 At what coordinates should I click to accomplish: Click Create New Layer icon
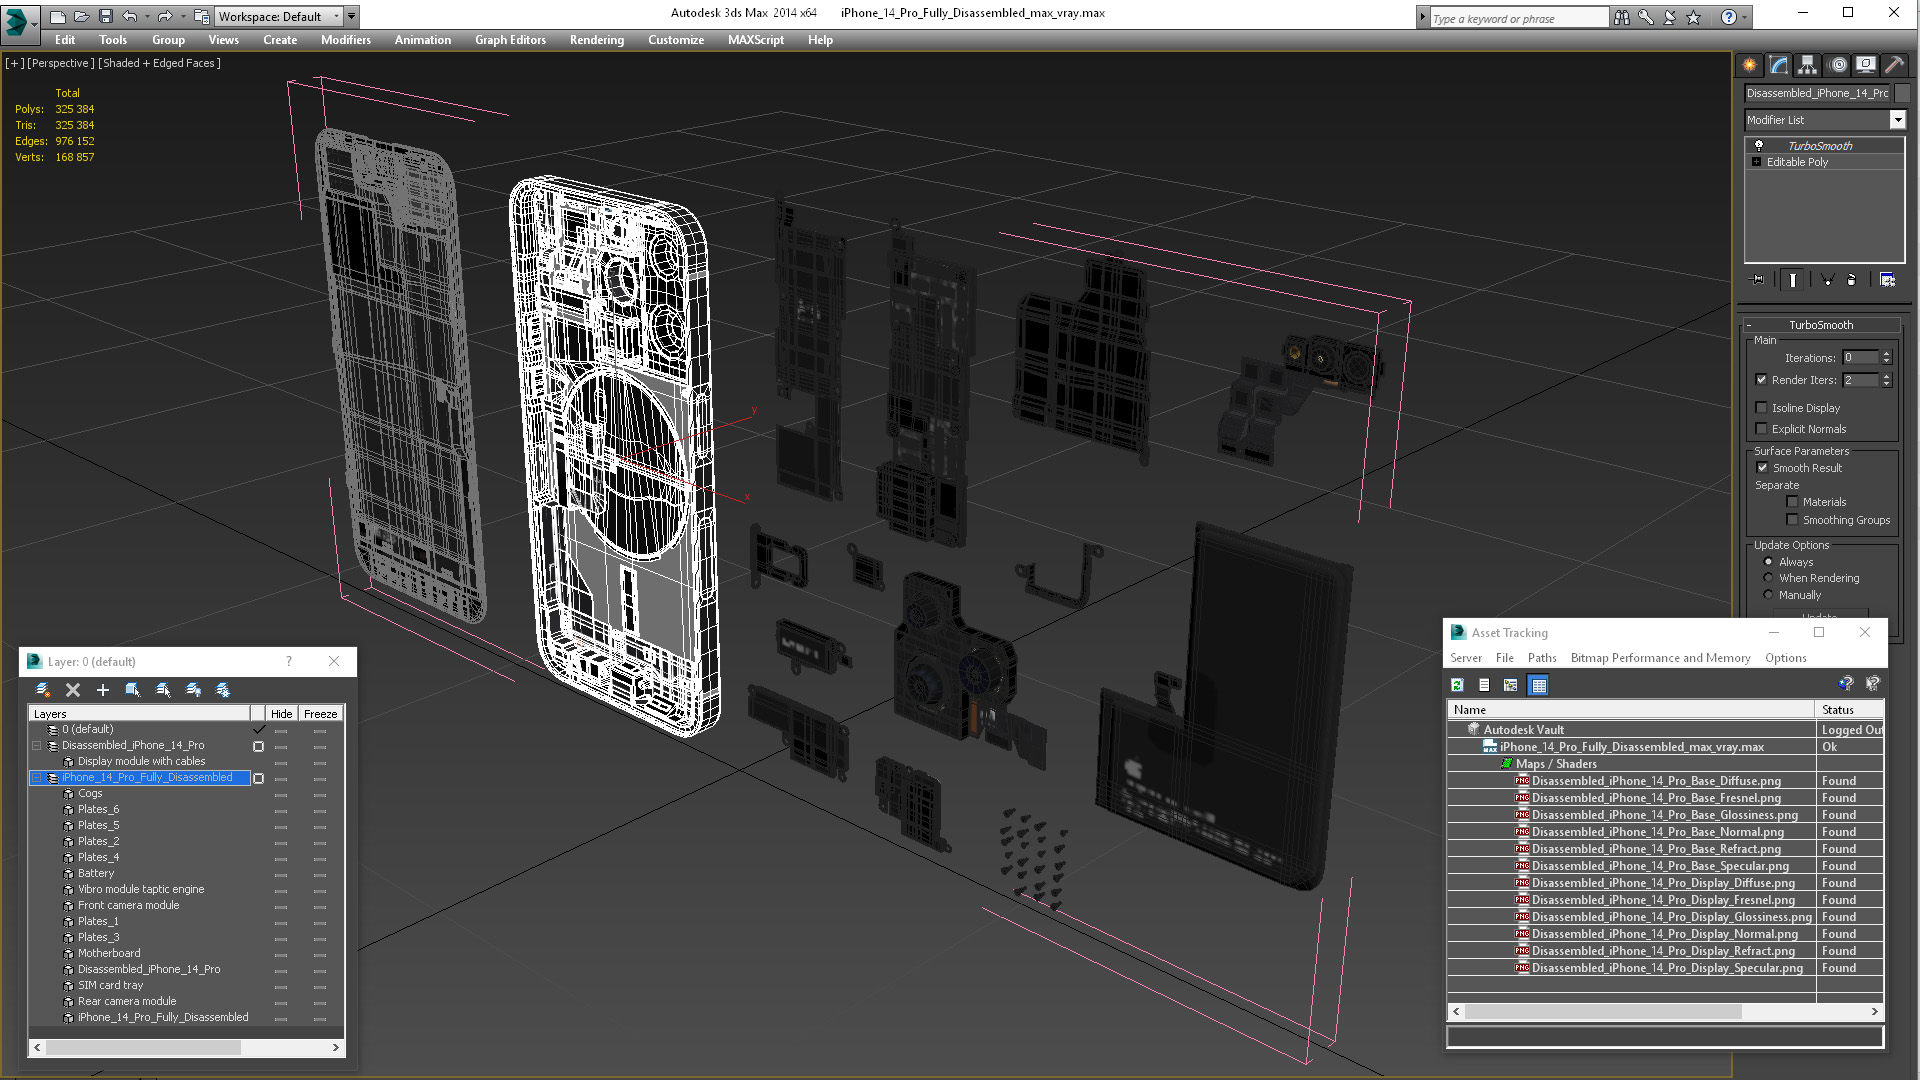(43, 690)
